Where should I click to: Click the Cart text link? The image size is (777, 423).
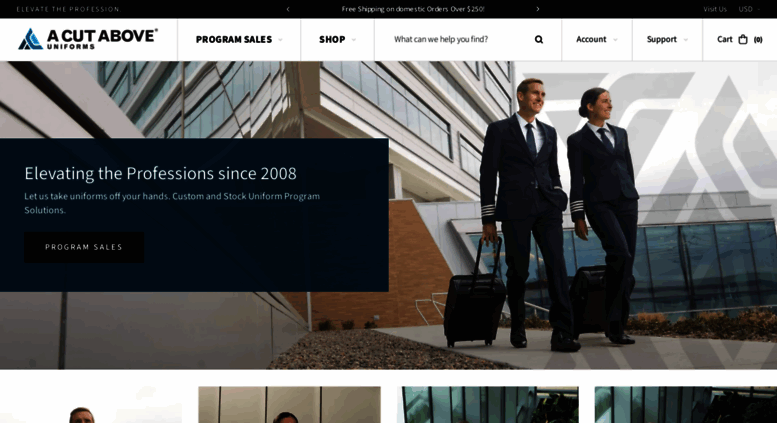point(724,39)
